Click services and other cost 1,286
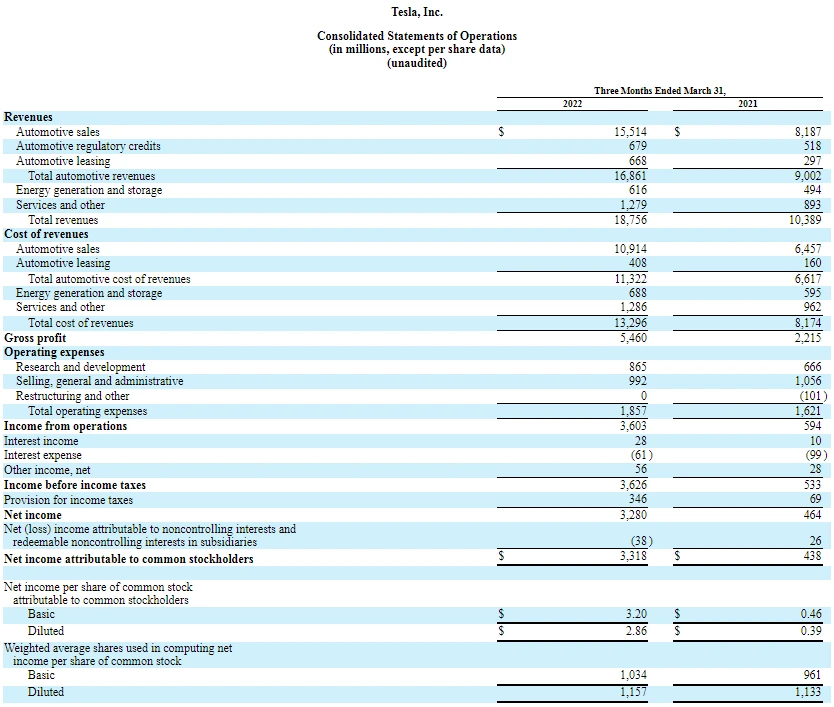This screenshot has width=834, height=707. (x=633, y=307)
